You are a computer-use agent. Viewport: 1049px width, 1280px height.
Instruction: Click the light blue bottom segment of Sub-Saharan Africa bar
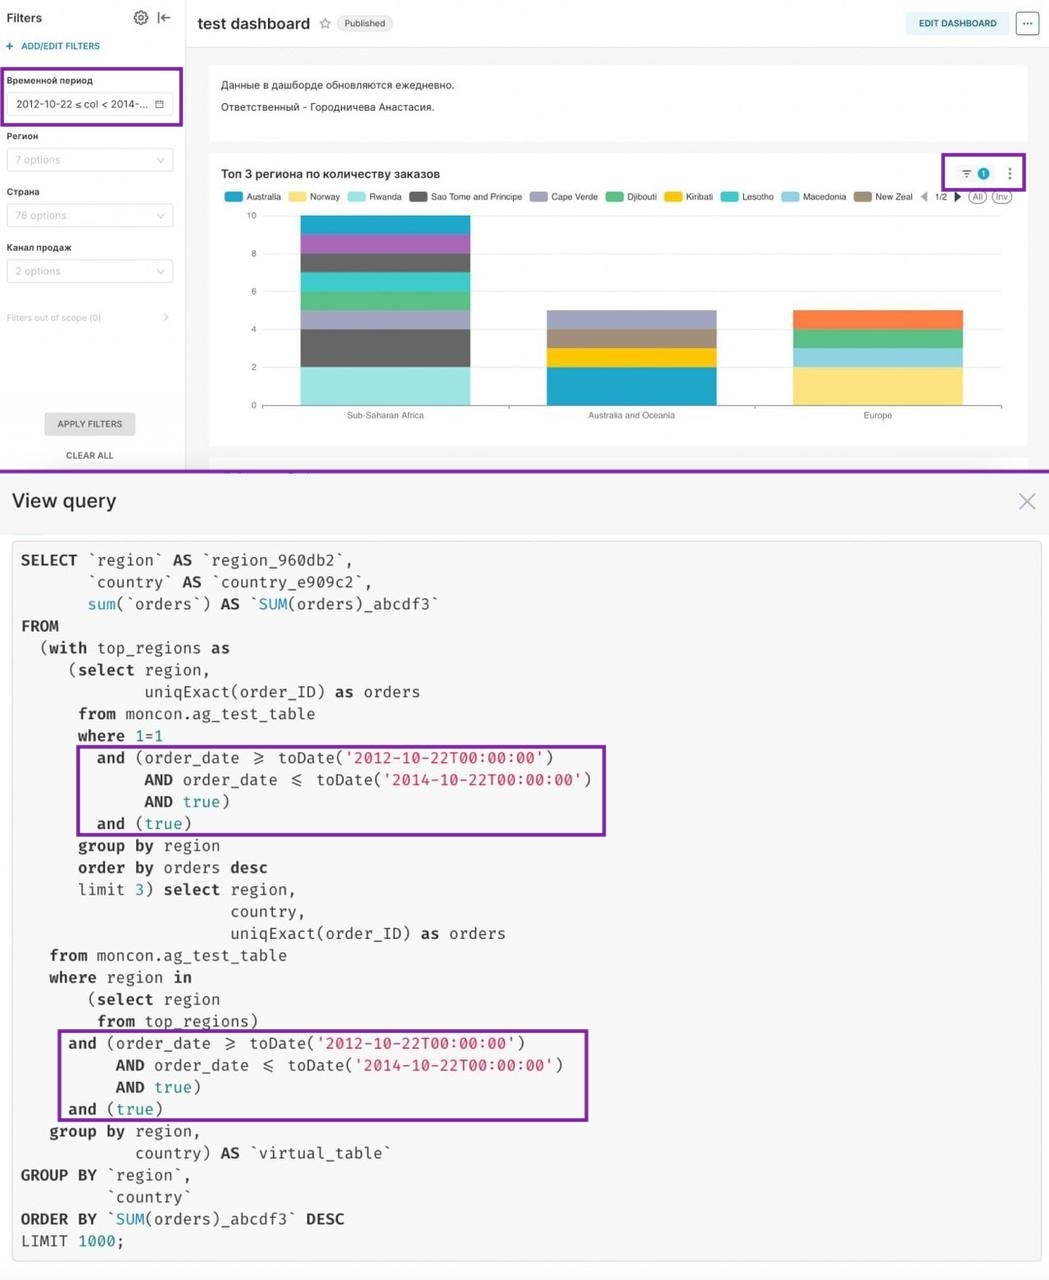[x=385, y=386]
